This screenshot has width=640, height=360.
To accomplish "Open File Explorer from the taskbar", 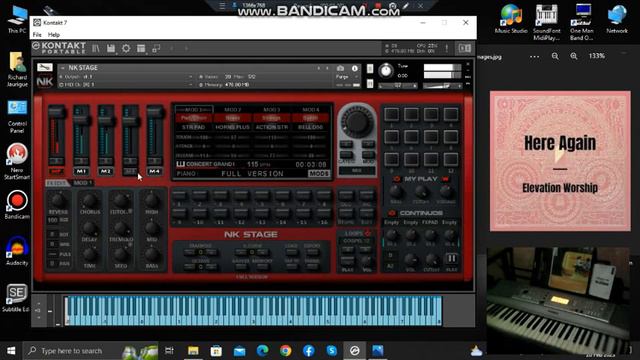I will pos(193,351).
